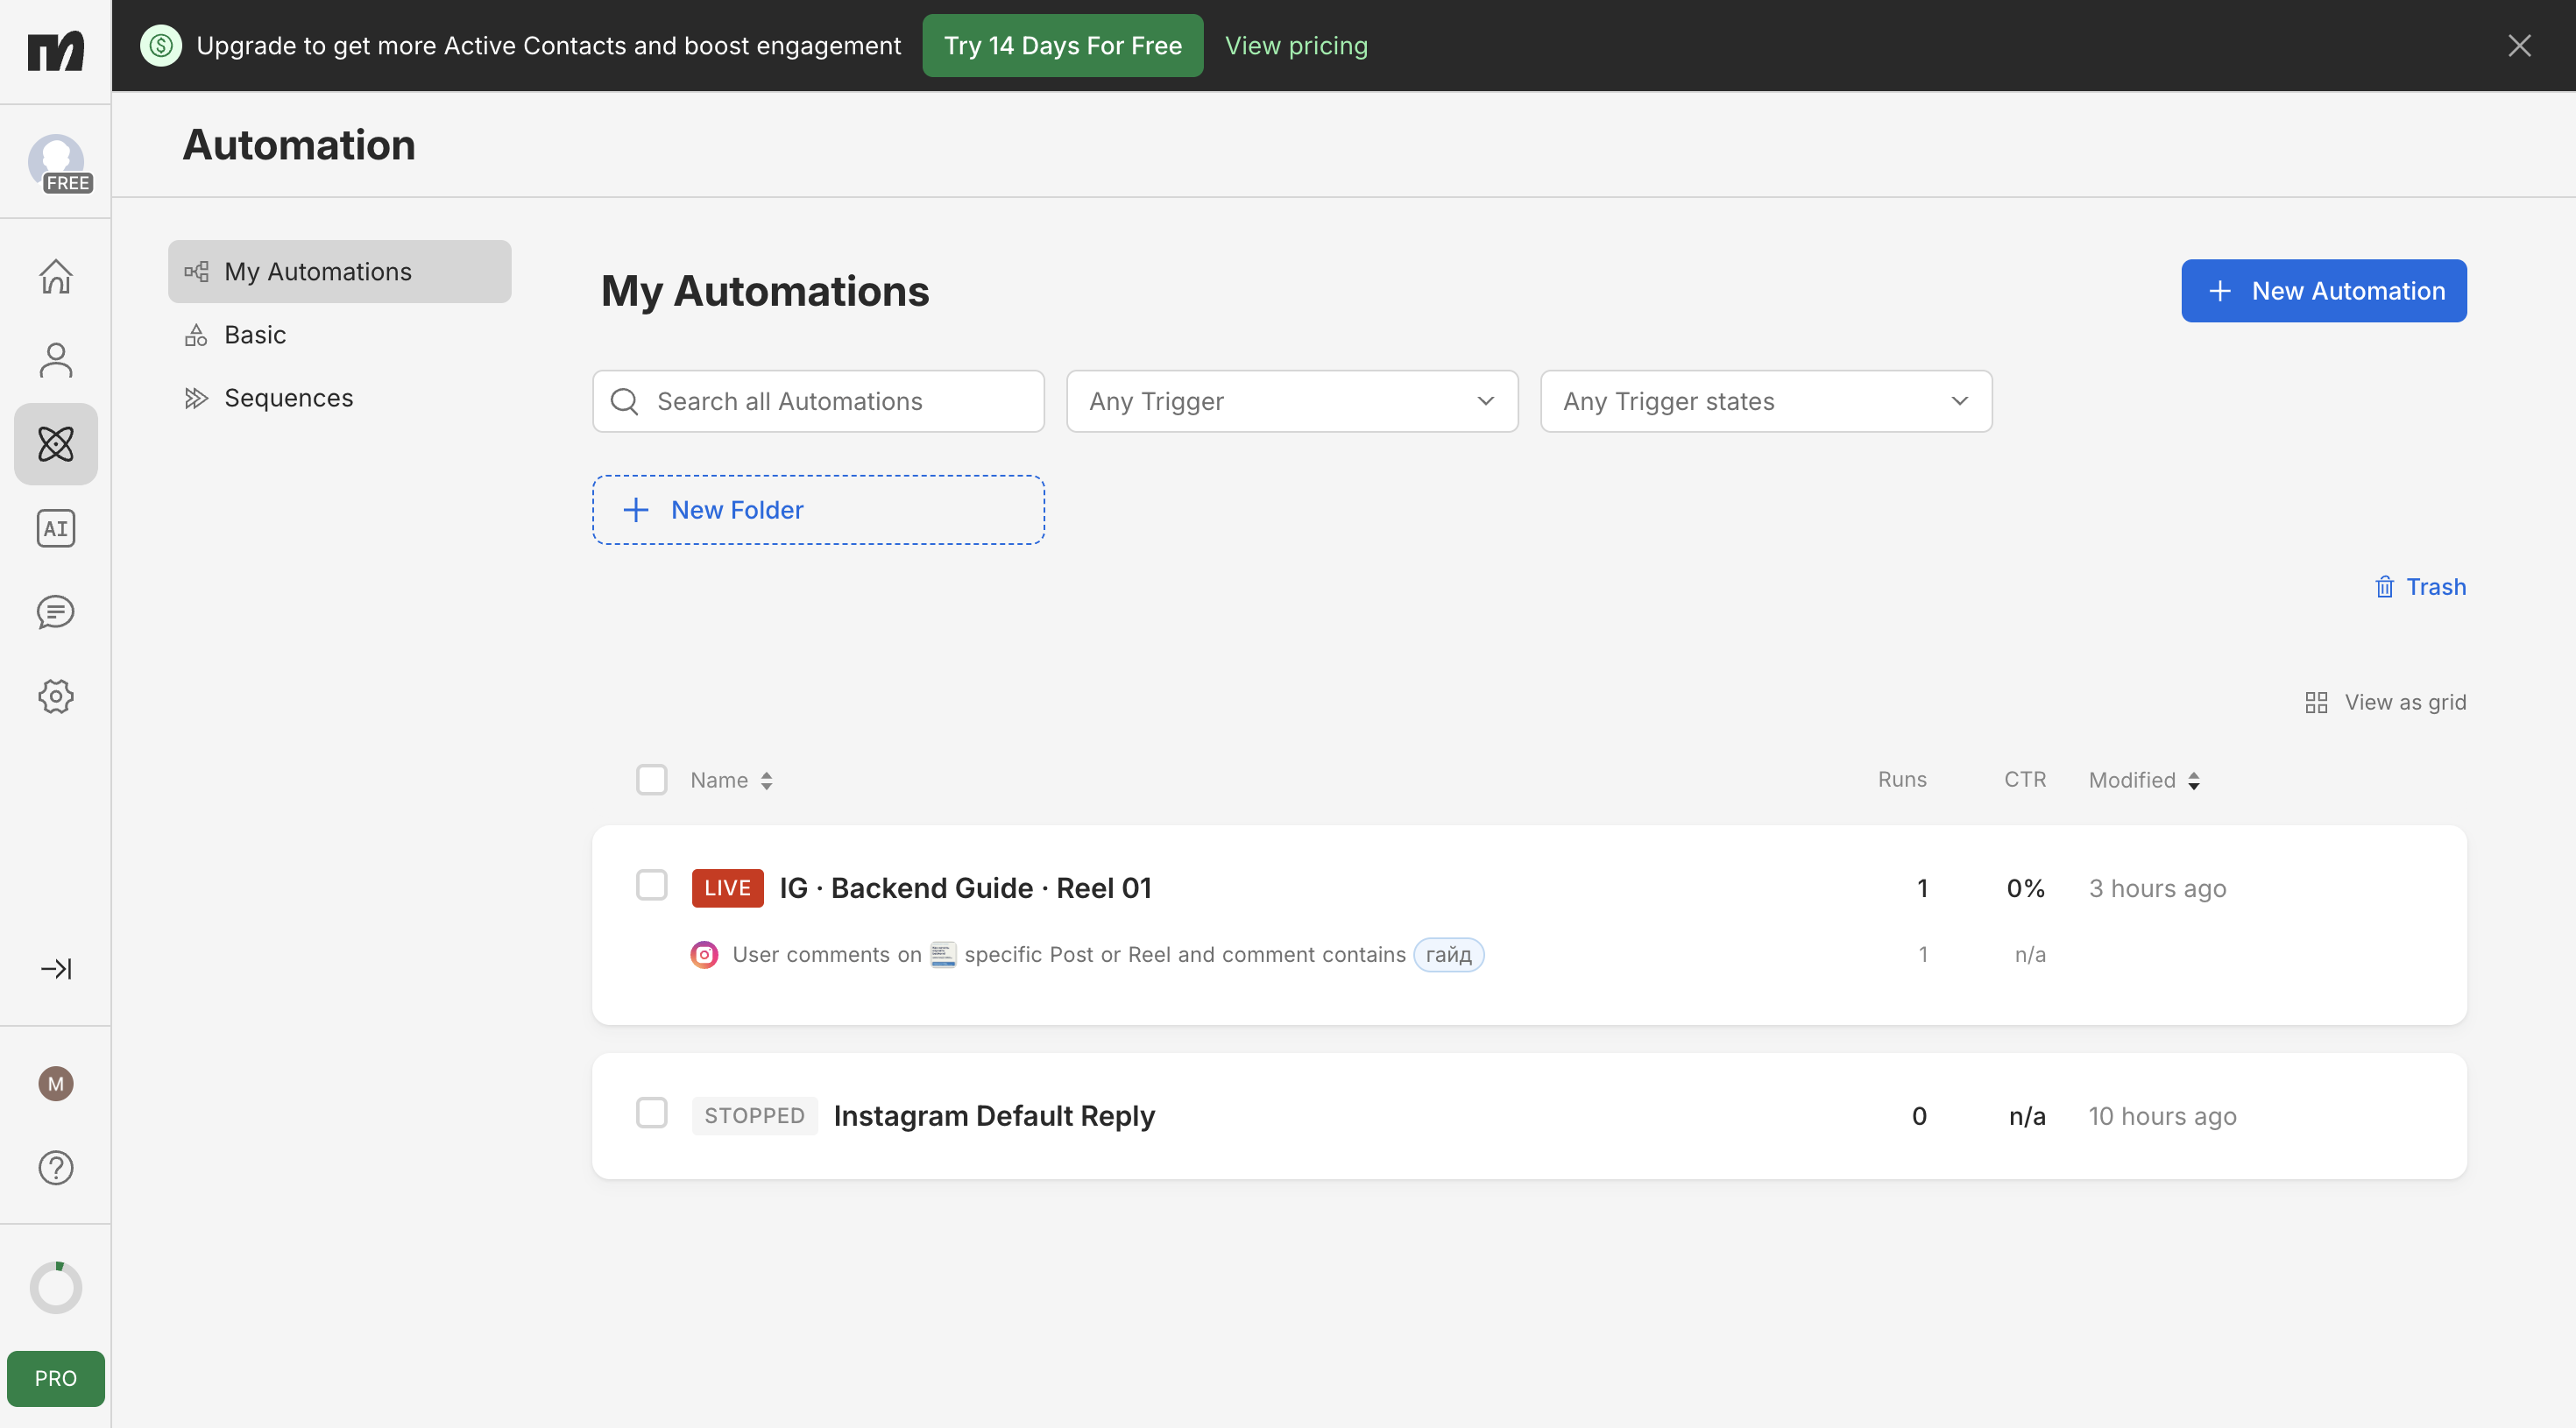Screen dimensions: 2576x1428
Task: Open Sequences menu item
Action: [x=340, y=397]
